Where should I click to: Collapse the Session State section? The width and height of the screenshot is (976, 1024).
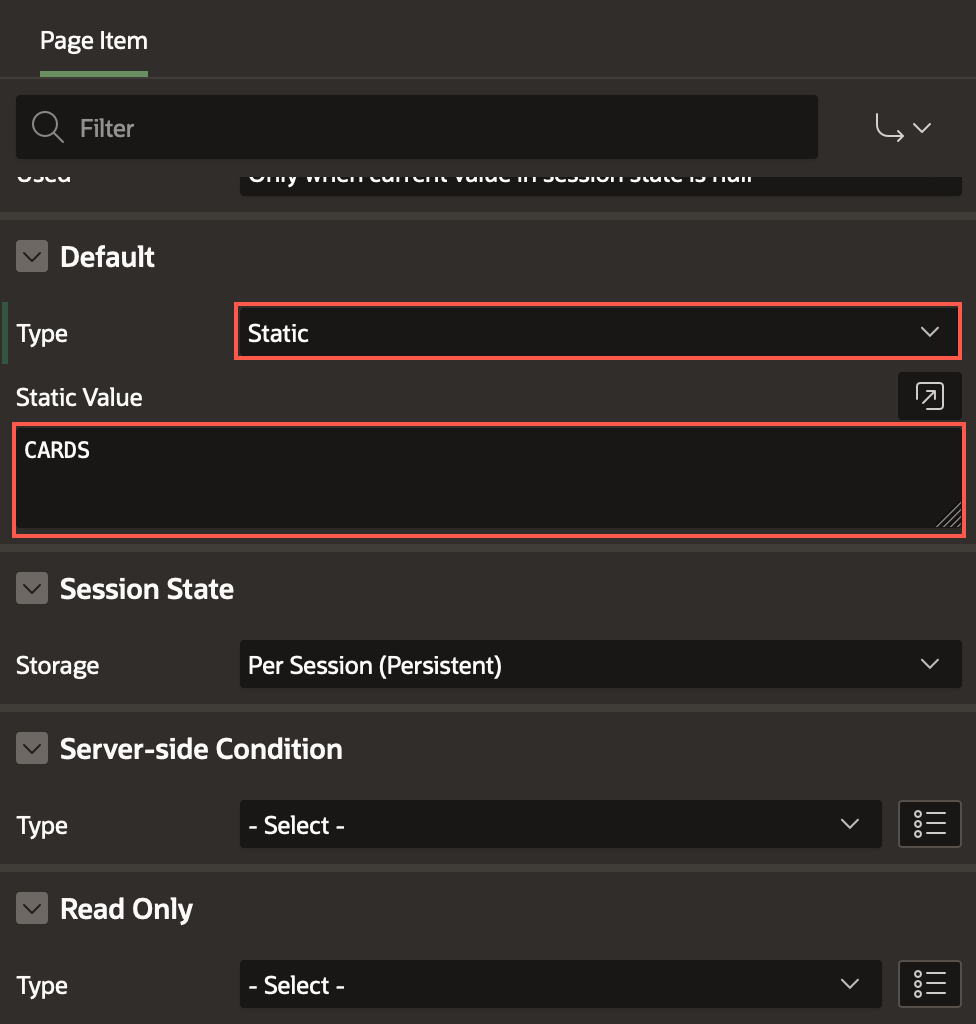[x=32, y=589]
